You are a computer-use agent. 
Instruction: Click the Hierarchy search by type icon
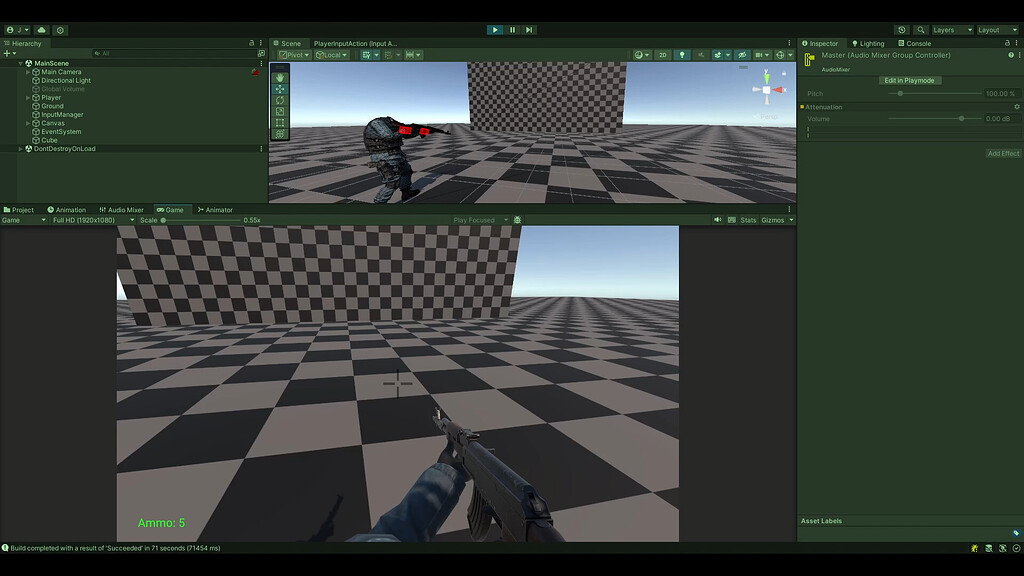click(x=261, y=54)
